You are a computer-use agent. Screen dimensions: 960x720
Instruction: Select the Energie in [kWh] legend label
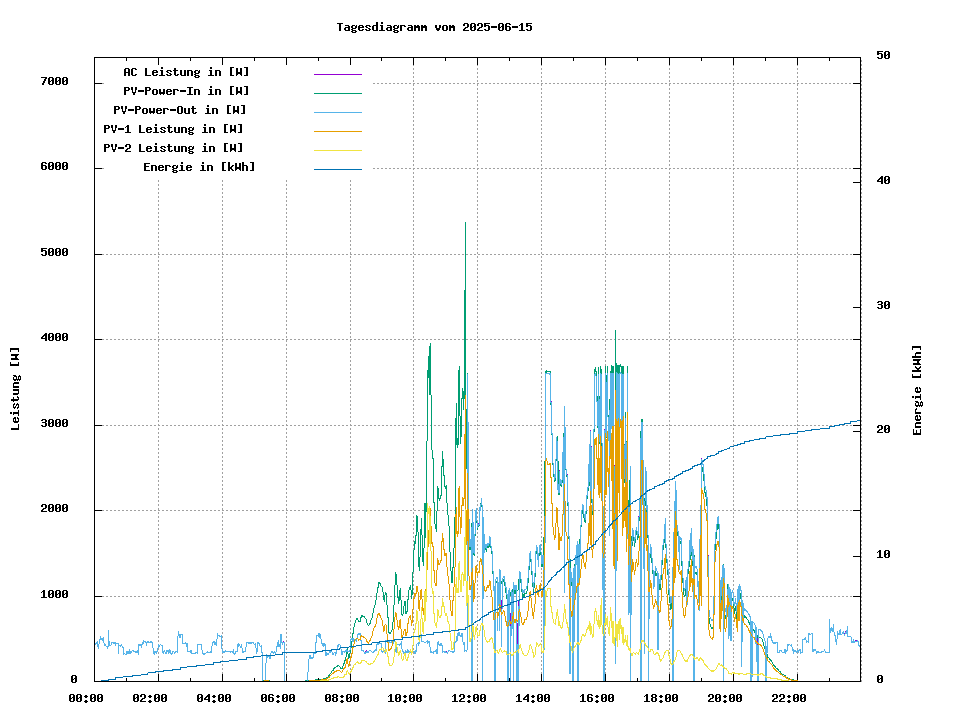pos(199,167)
